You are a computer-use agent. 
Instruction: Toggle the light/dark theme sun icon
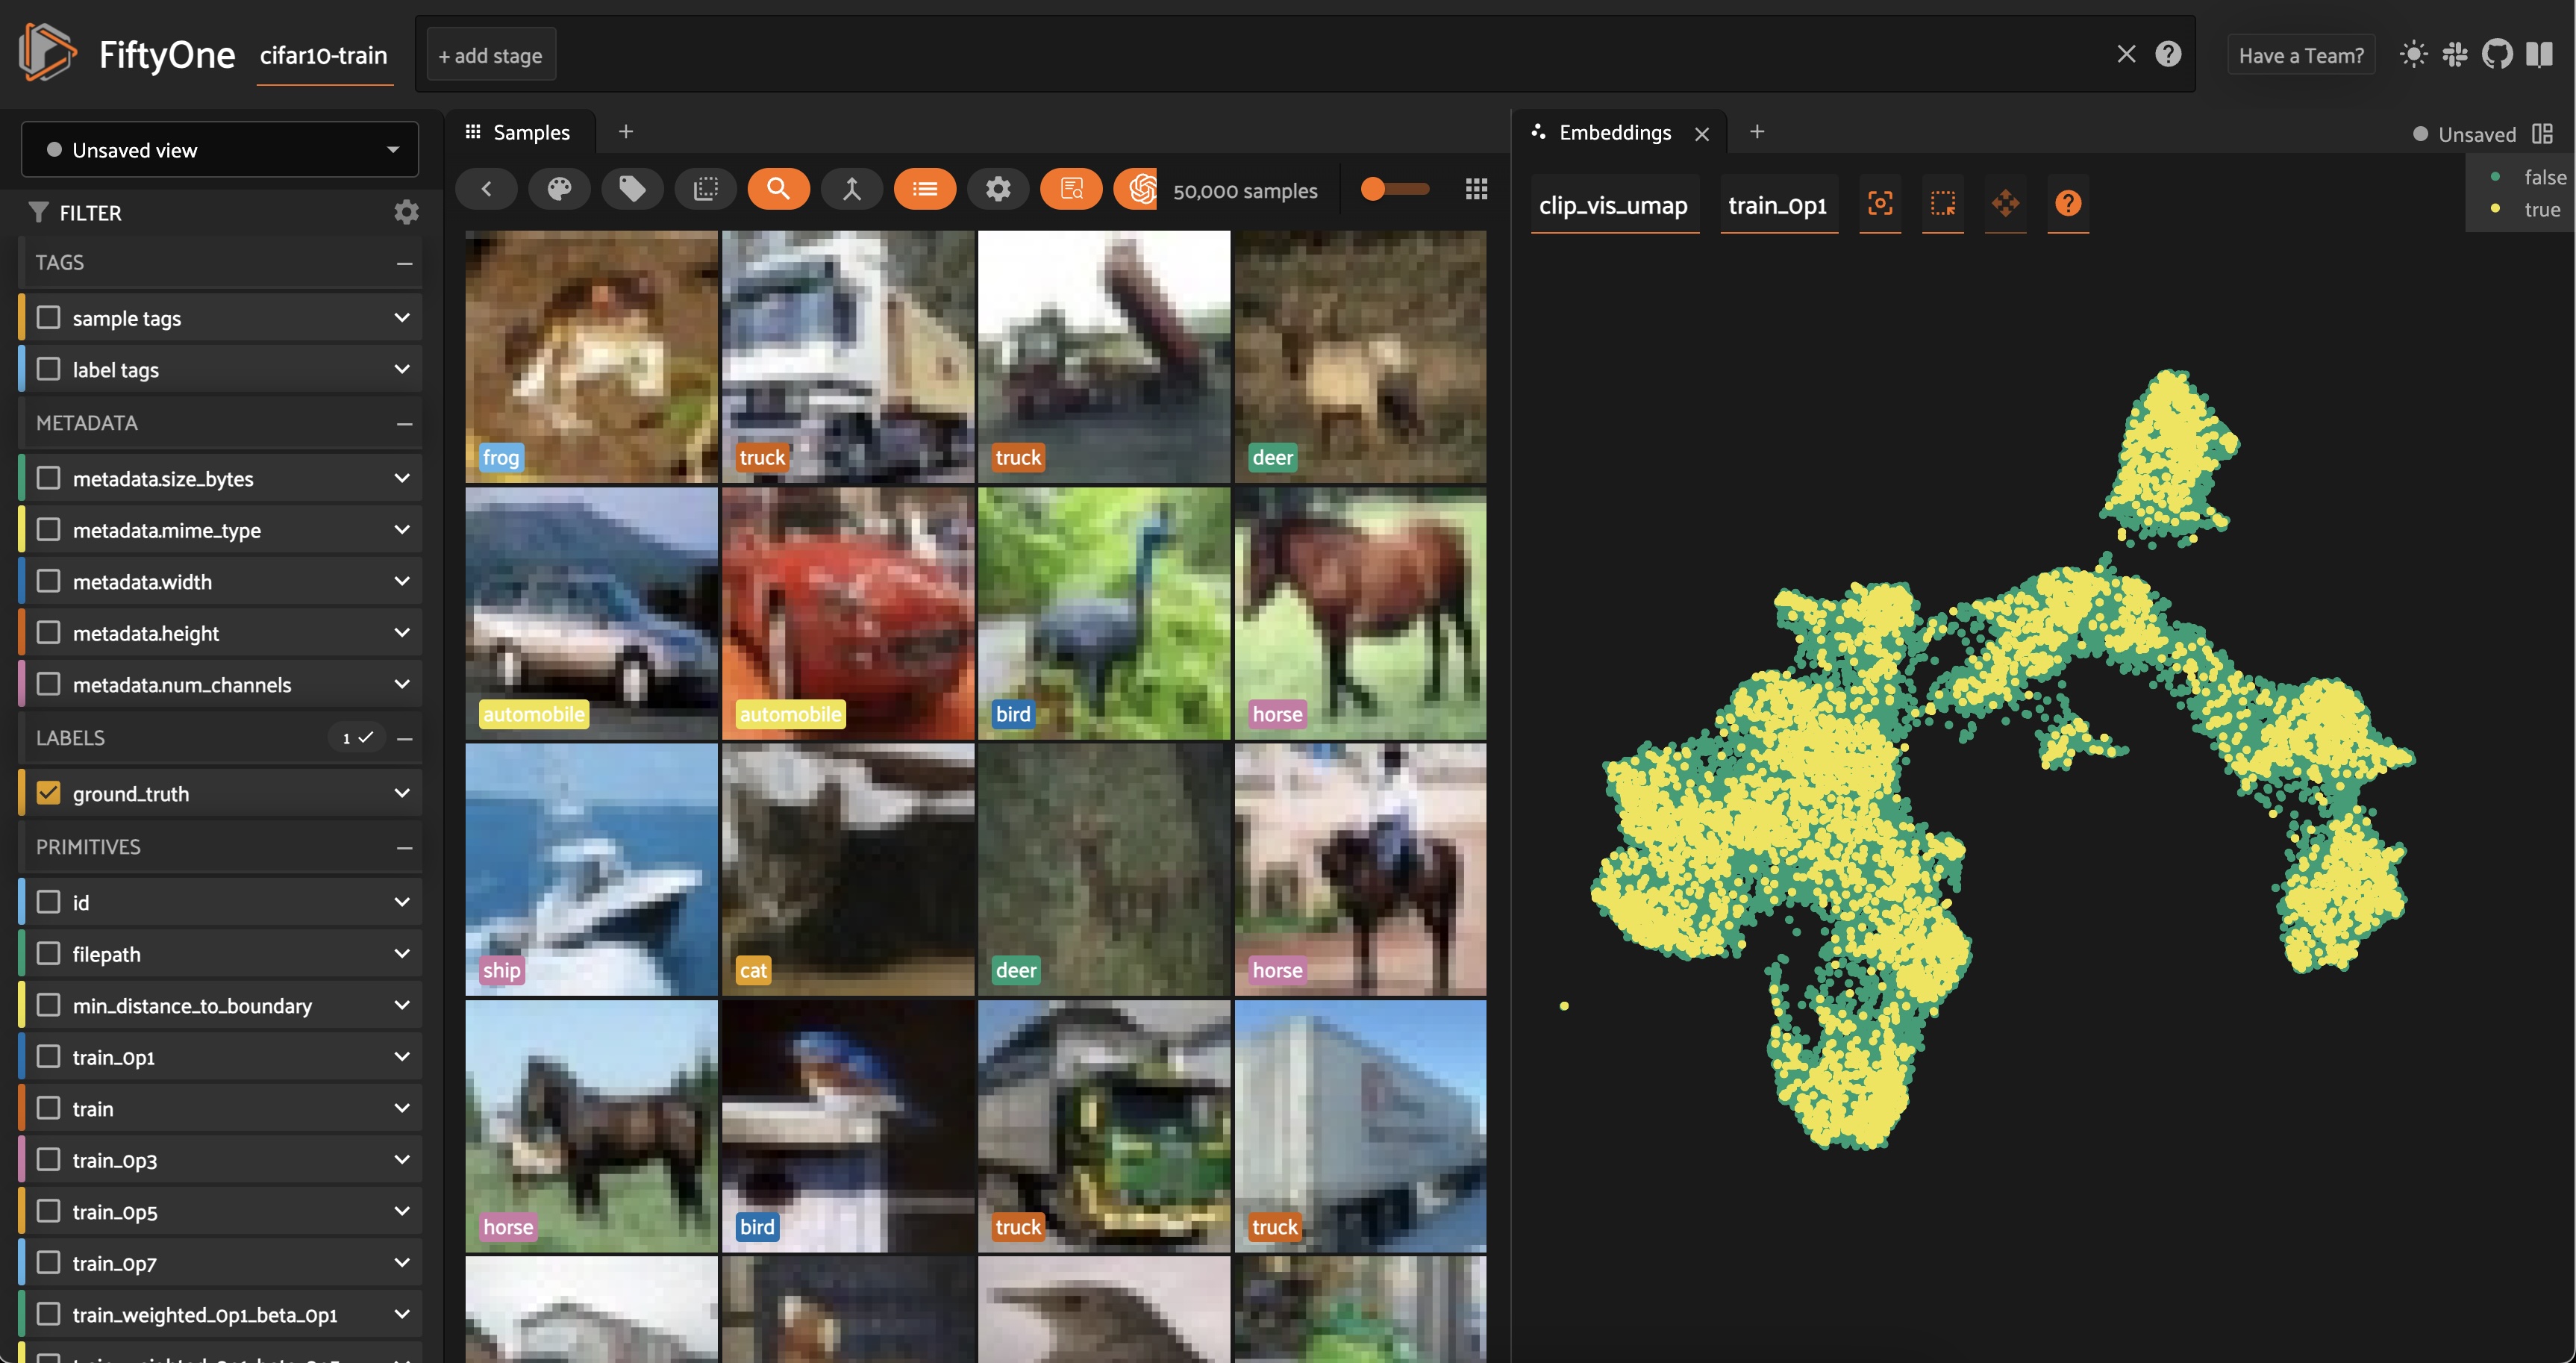[x=2413, y=54]
